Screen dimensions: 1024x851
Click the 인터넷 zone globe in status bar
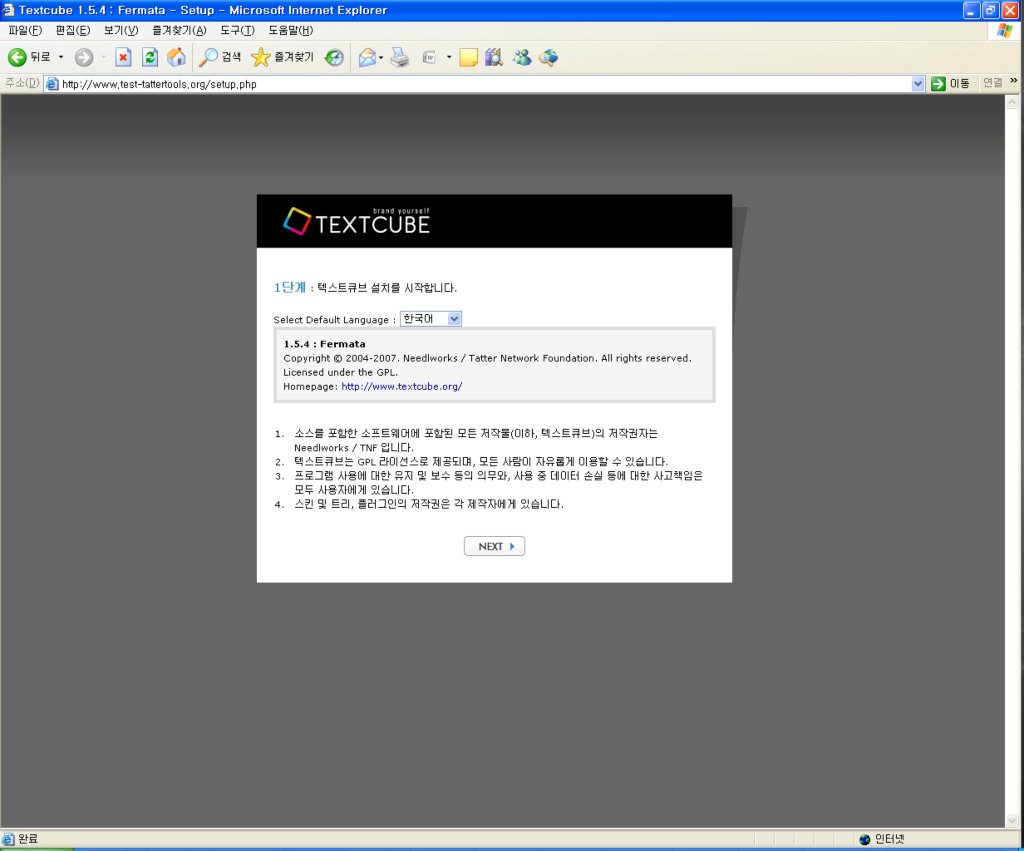[x=865, y=839]
